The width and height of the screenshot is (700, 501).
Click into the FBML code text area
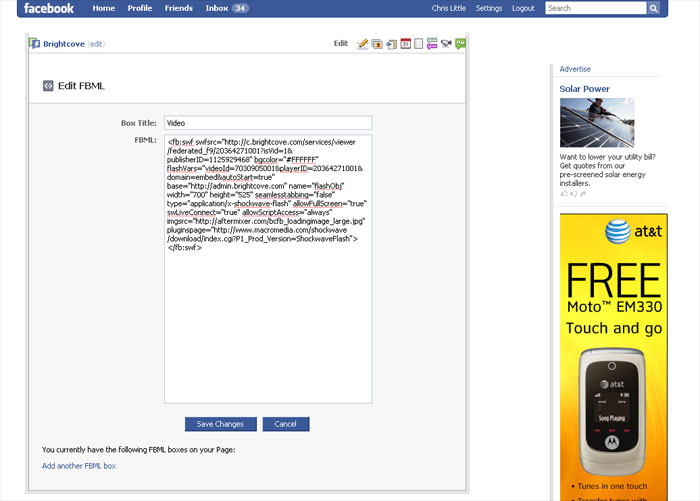tap(268, 269)
